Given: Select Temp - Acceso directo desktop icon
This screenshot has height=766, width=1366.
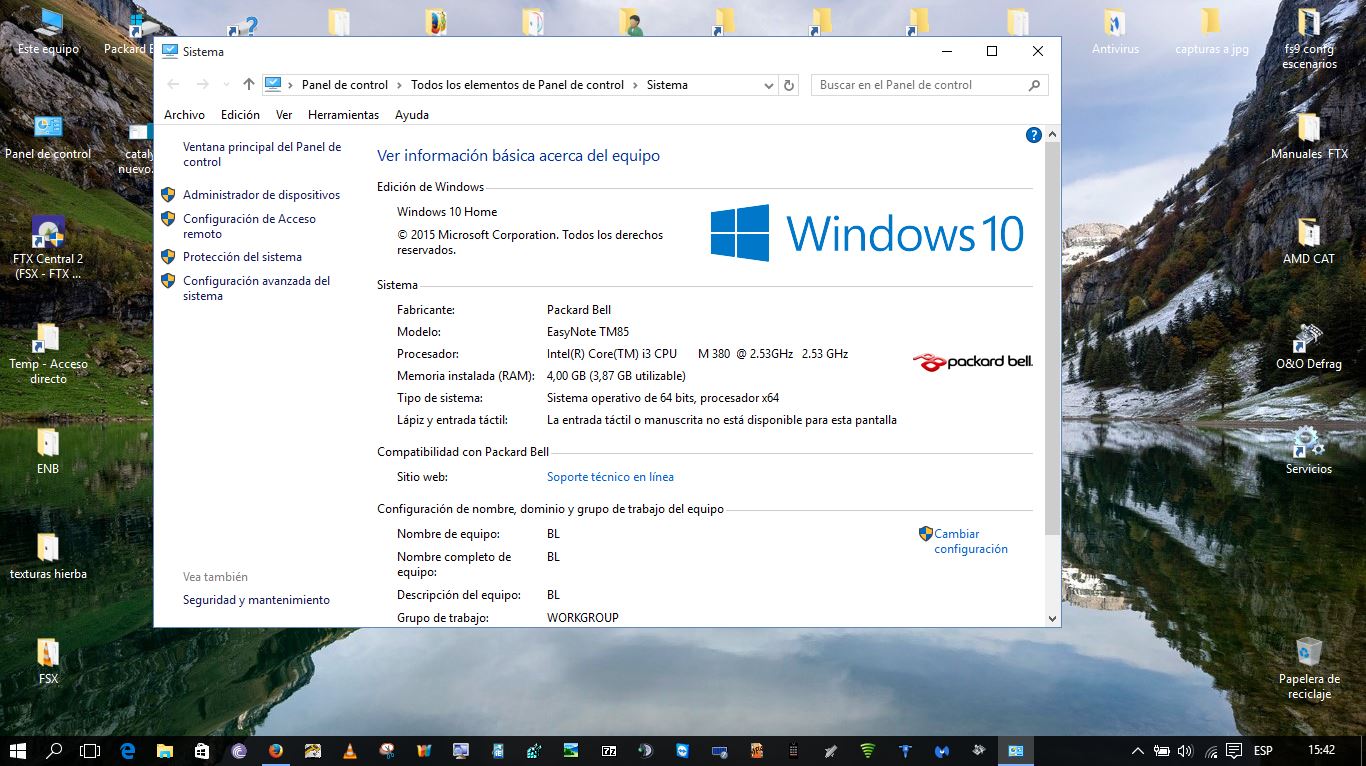Looking at the screenshot, I should pyautogui.click(x=48, y=354).
